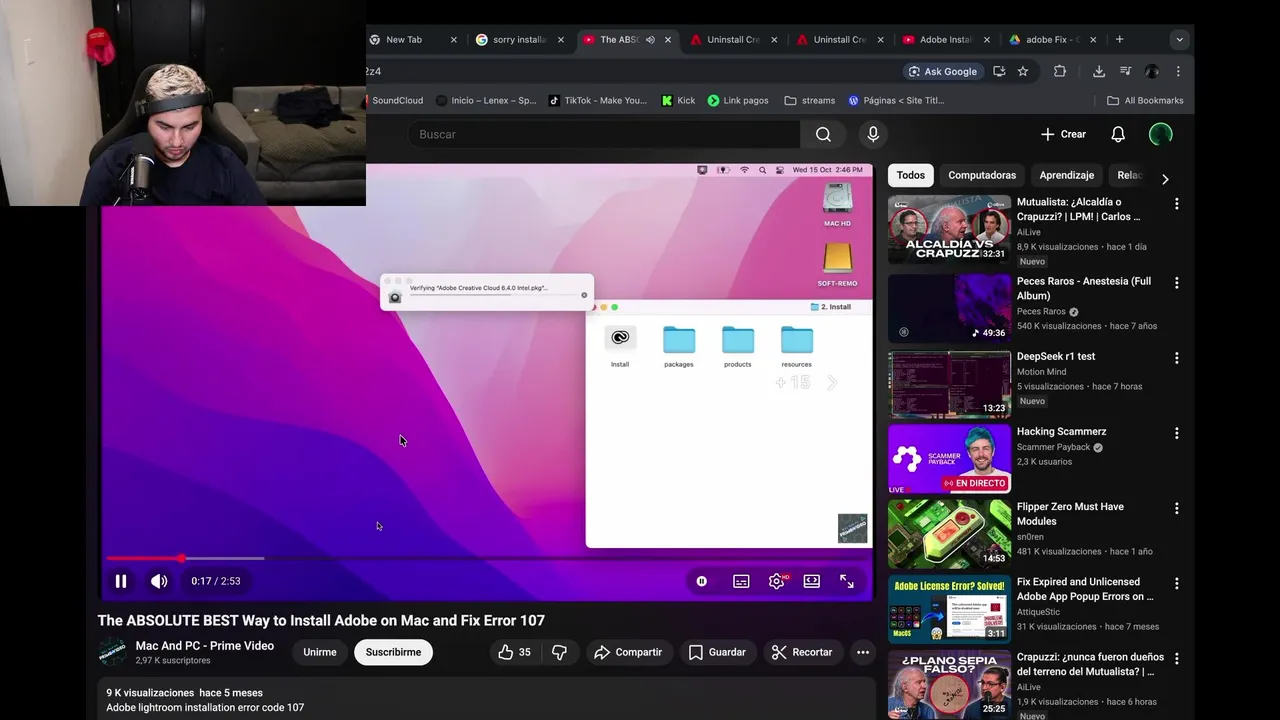Image resolution: width=1280 pixels, height=720 pixels.
Task: Switch to theater mode view
Action: [x=812, y=581]
